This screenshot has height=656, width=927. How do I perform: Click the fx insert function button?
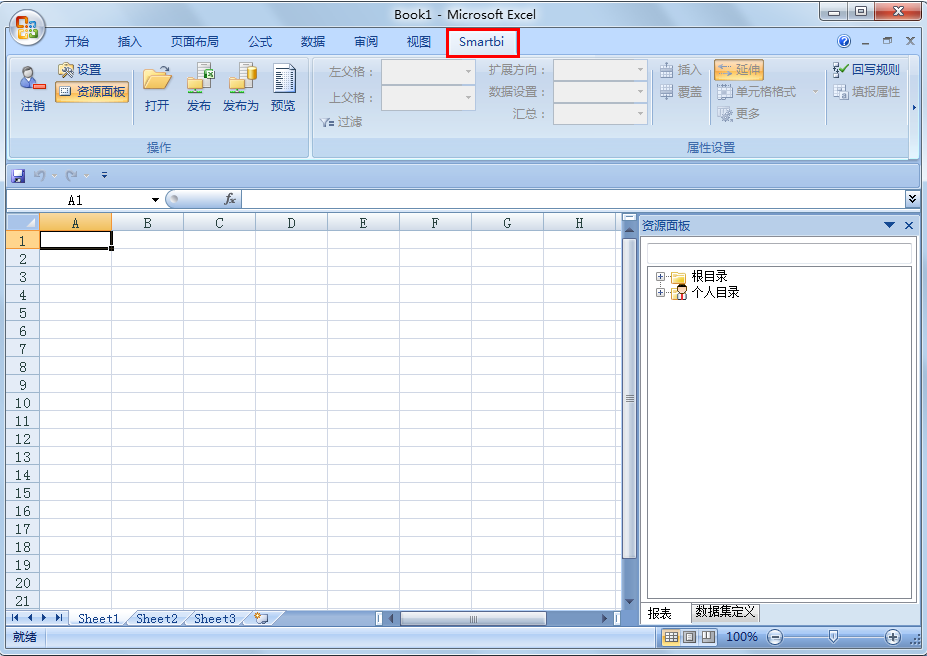[x=230, y=199]
